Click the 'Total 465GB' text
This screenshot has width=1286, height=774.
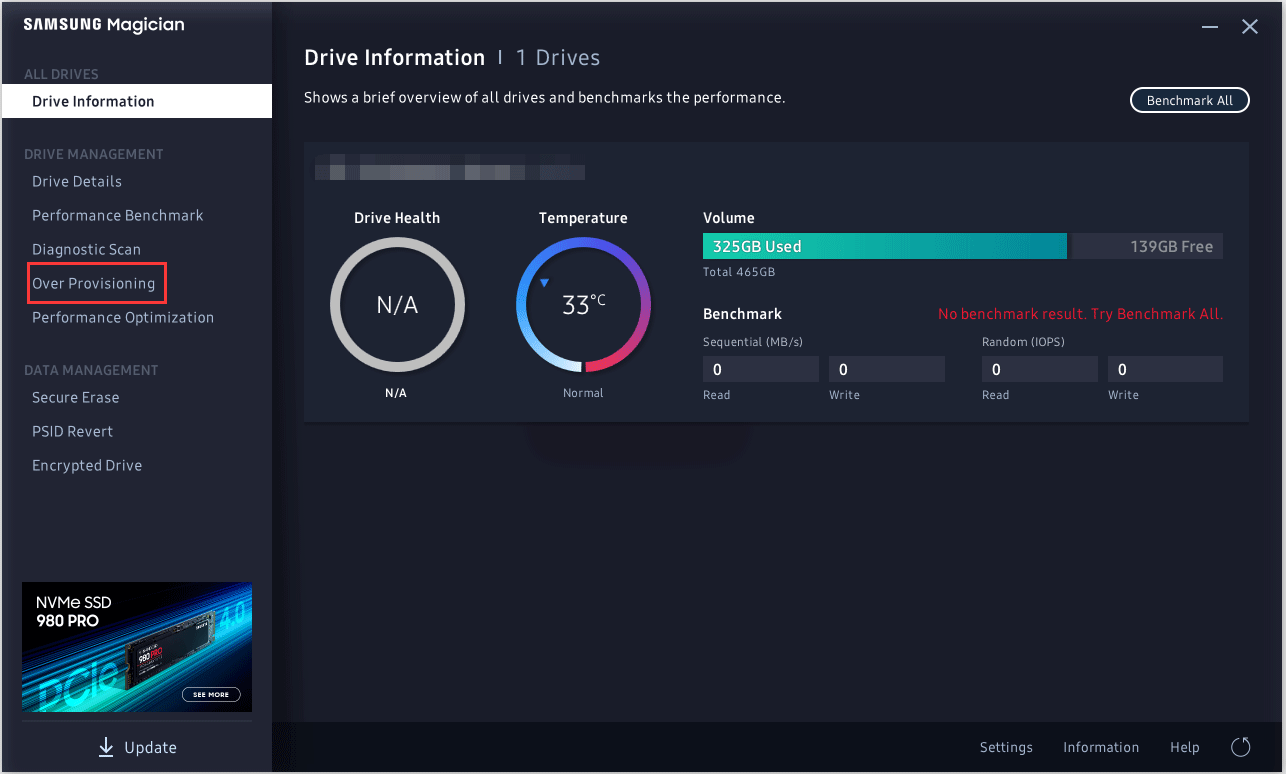739,272
